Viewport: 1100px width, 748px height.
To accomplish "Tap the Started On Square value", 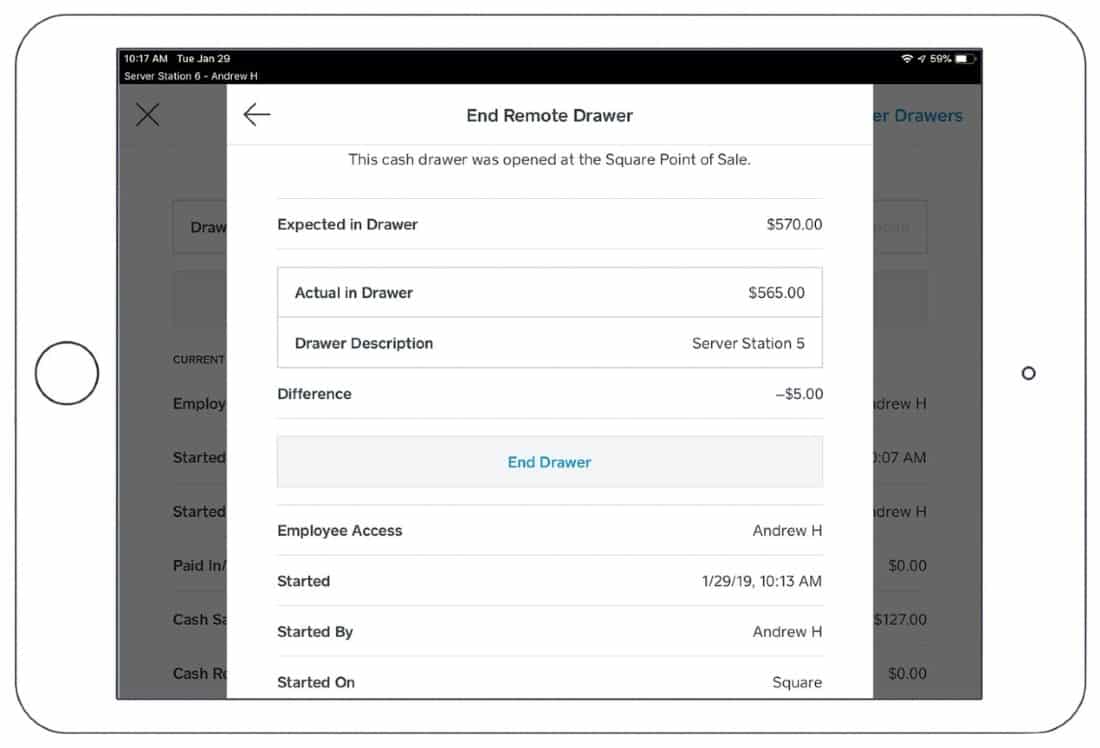I will click(x=797, y=682).
